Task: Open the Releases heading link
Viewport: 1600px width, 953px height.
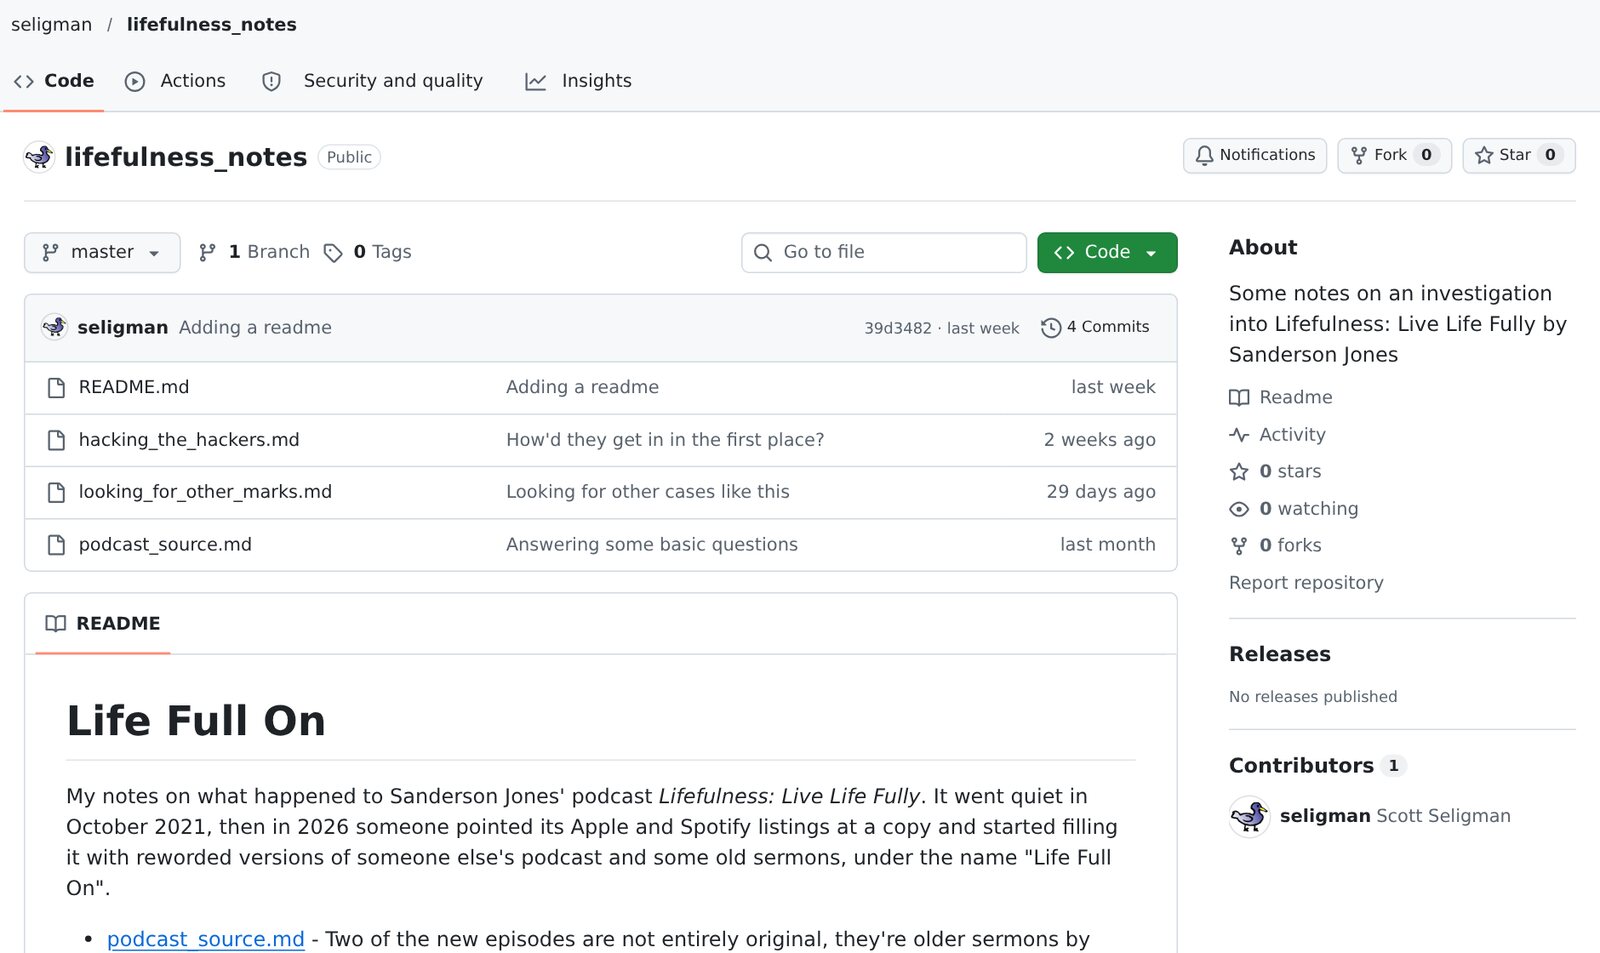Action: click(1280, 654)
